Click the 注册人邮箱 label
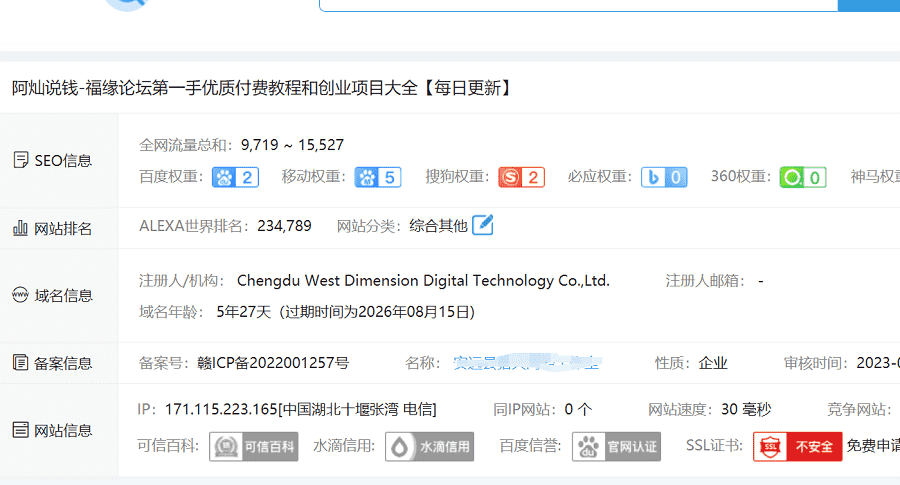The height and width of the screenshot is (485, 900). coord(705,281)
